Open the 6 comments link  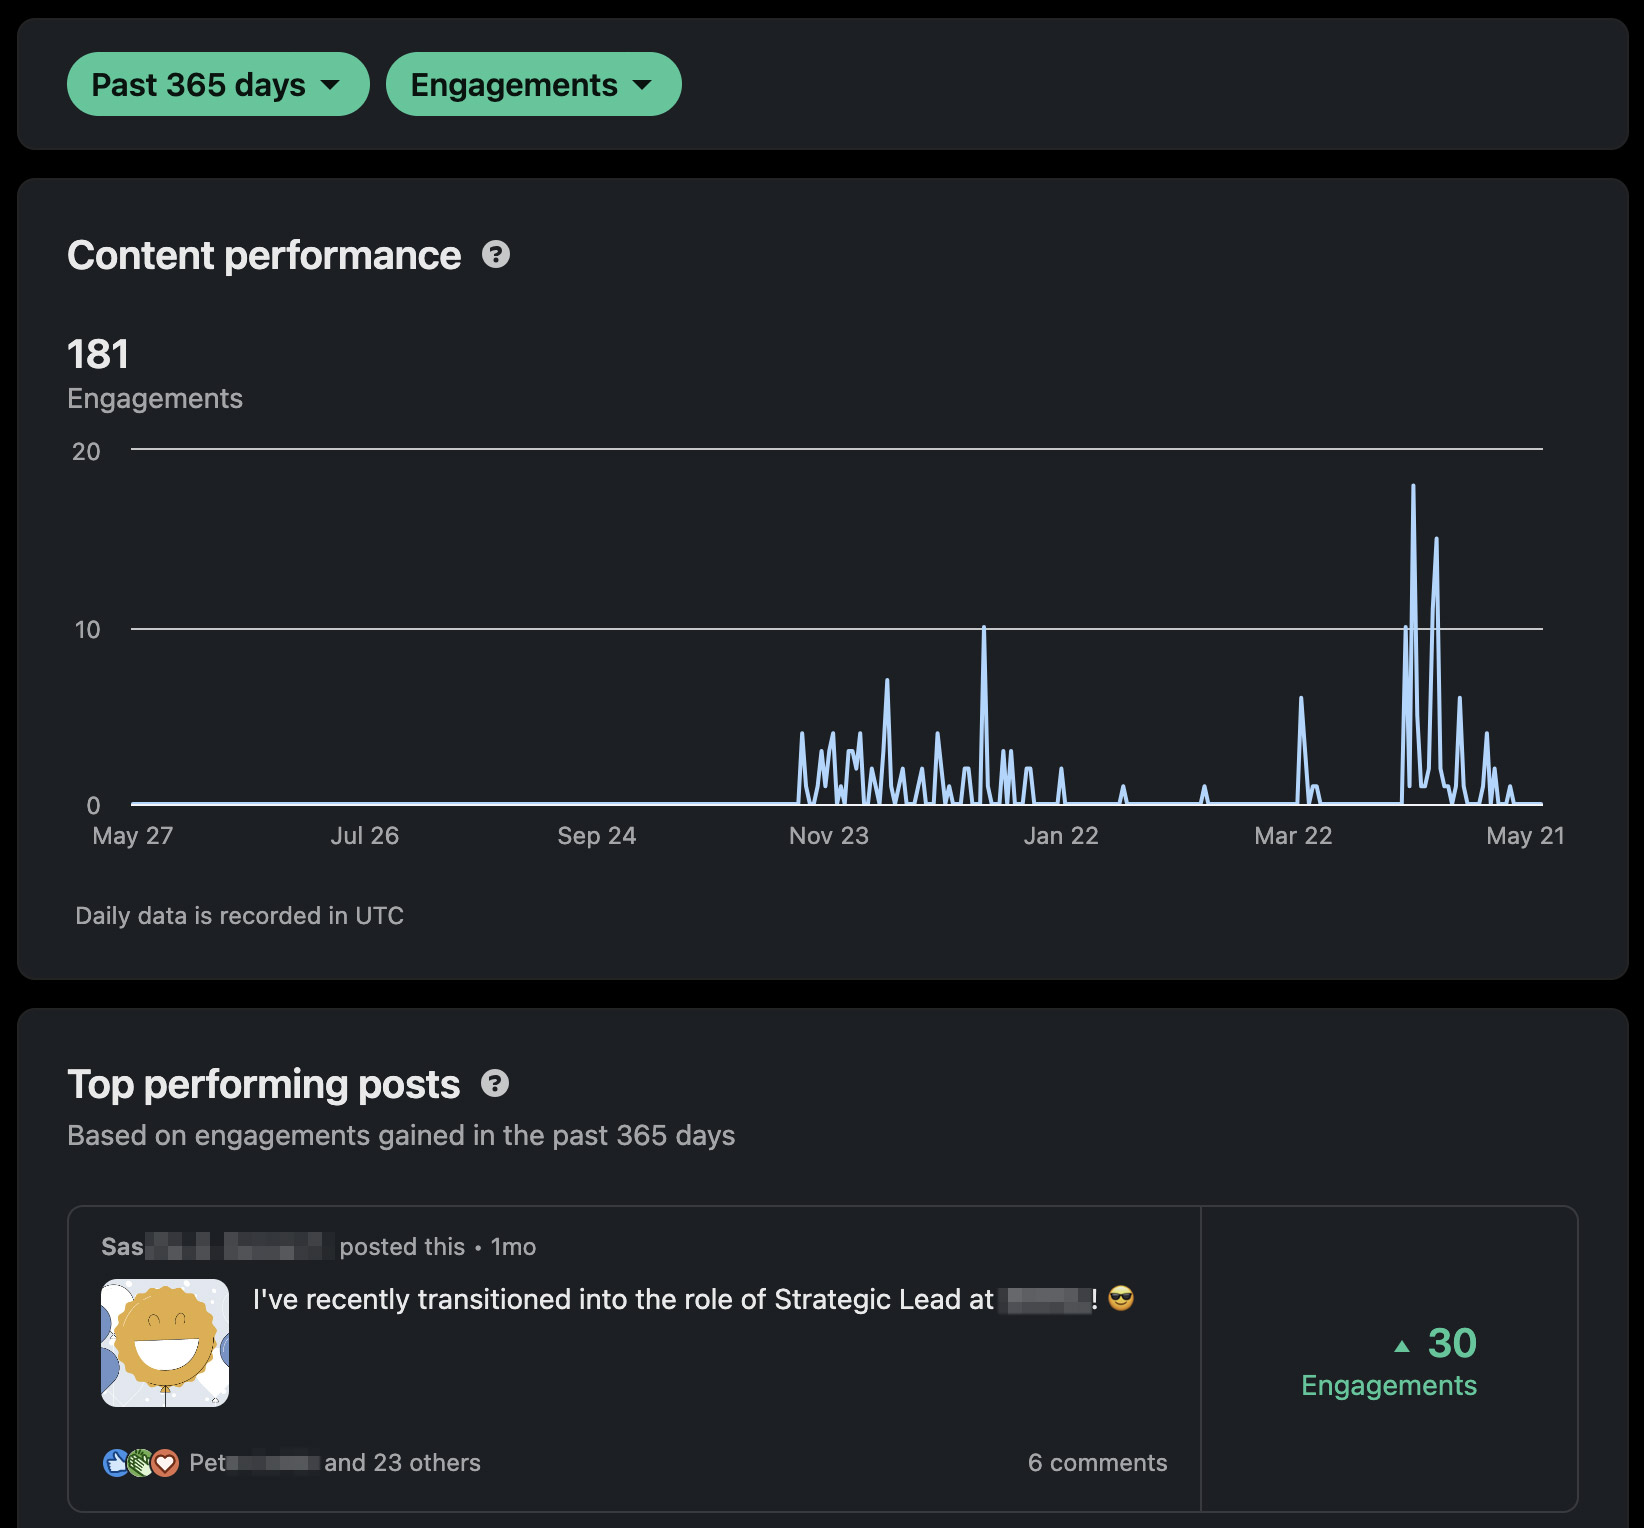point(1097,1463)
